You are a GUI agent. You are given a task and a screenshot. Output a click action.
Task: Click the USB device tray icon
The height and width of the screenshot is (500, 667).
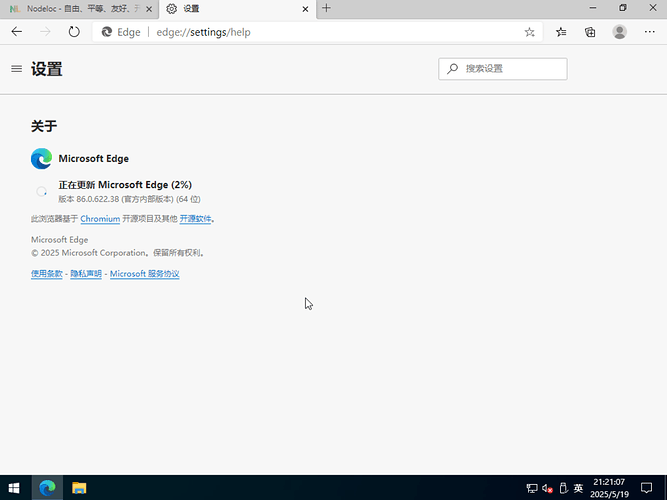pos(563,488)
